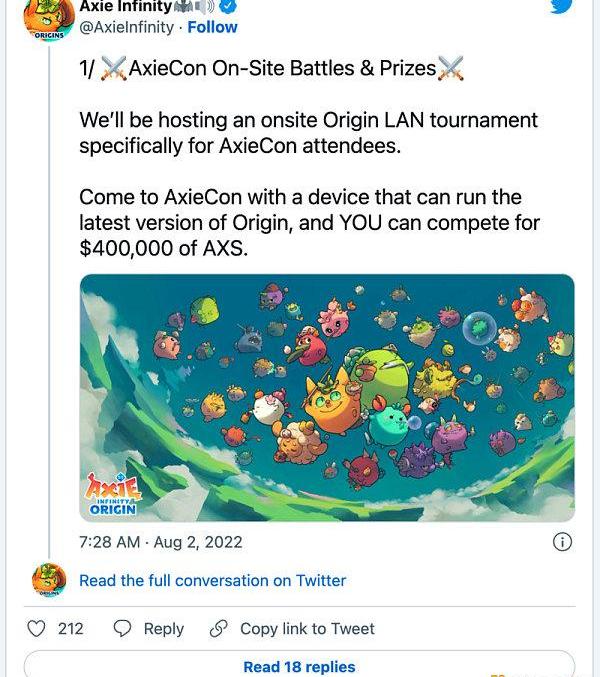Open the tweet info circle icon

562,542
